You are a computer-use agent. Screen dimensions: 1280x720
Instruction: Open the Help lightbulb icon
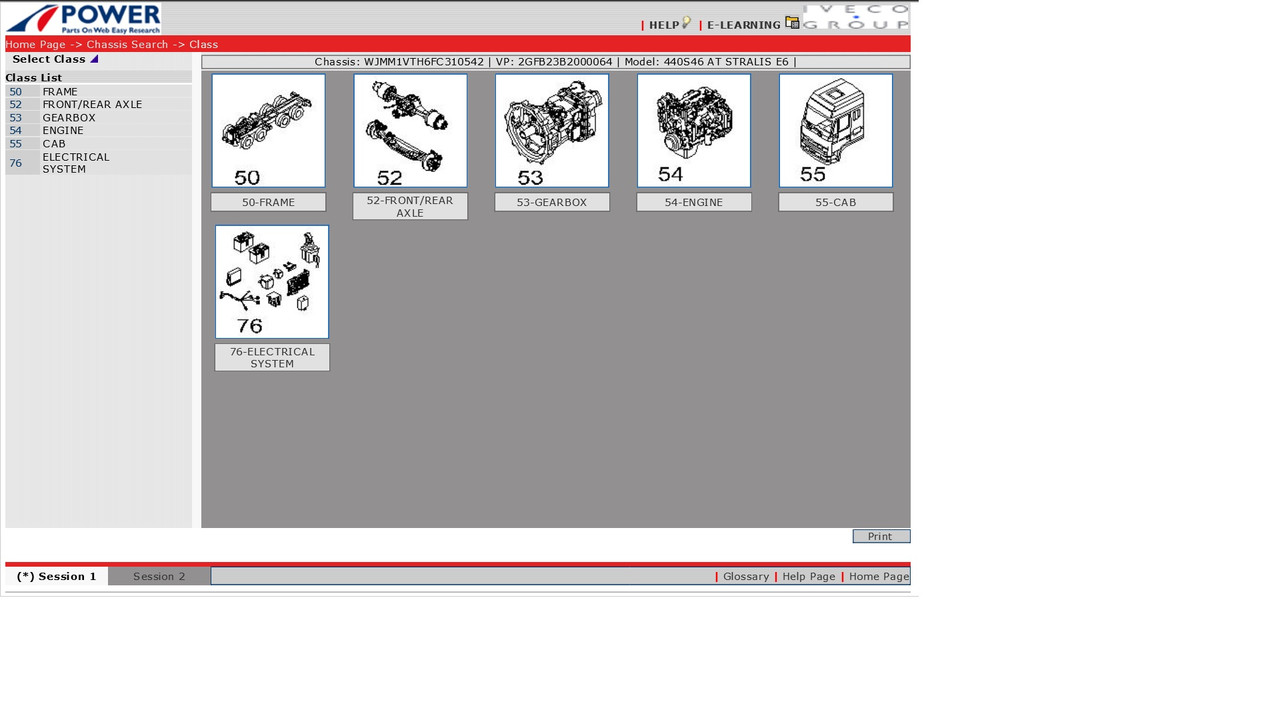pos(686,22)
